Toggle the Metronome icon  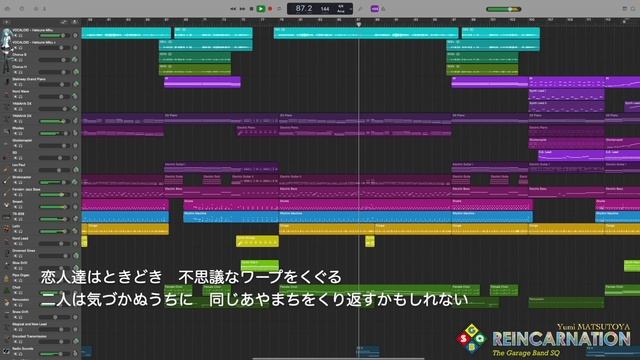(384, 9)
